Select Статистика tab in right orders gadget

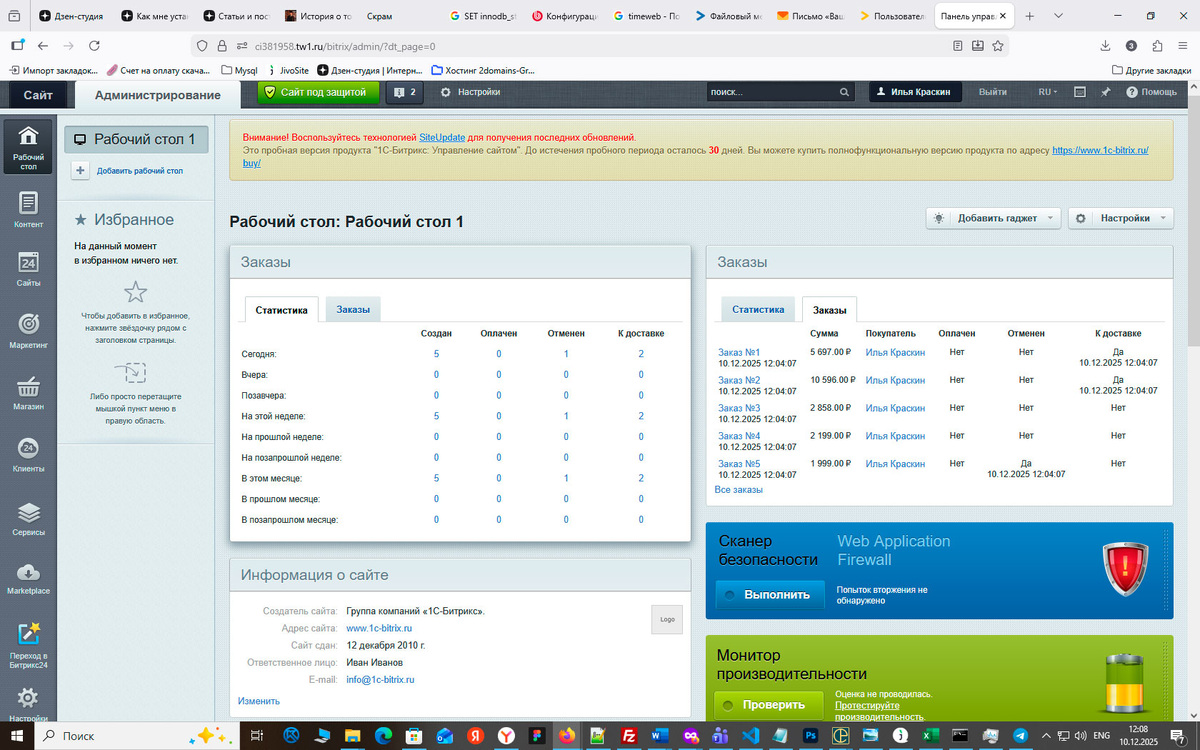pyautogui.click(x=758, y=310)
